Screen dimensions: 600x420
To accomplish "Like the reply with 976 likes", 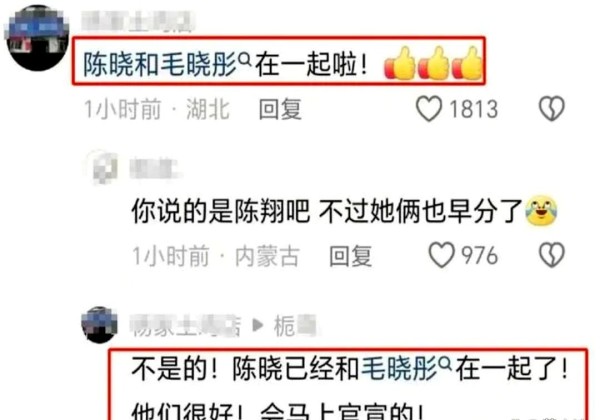I will tap(442, 255).
